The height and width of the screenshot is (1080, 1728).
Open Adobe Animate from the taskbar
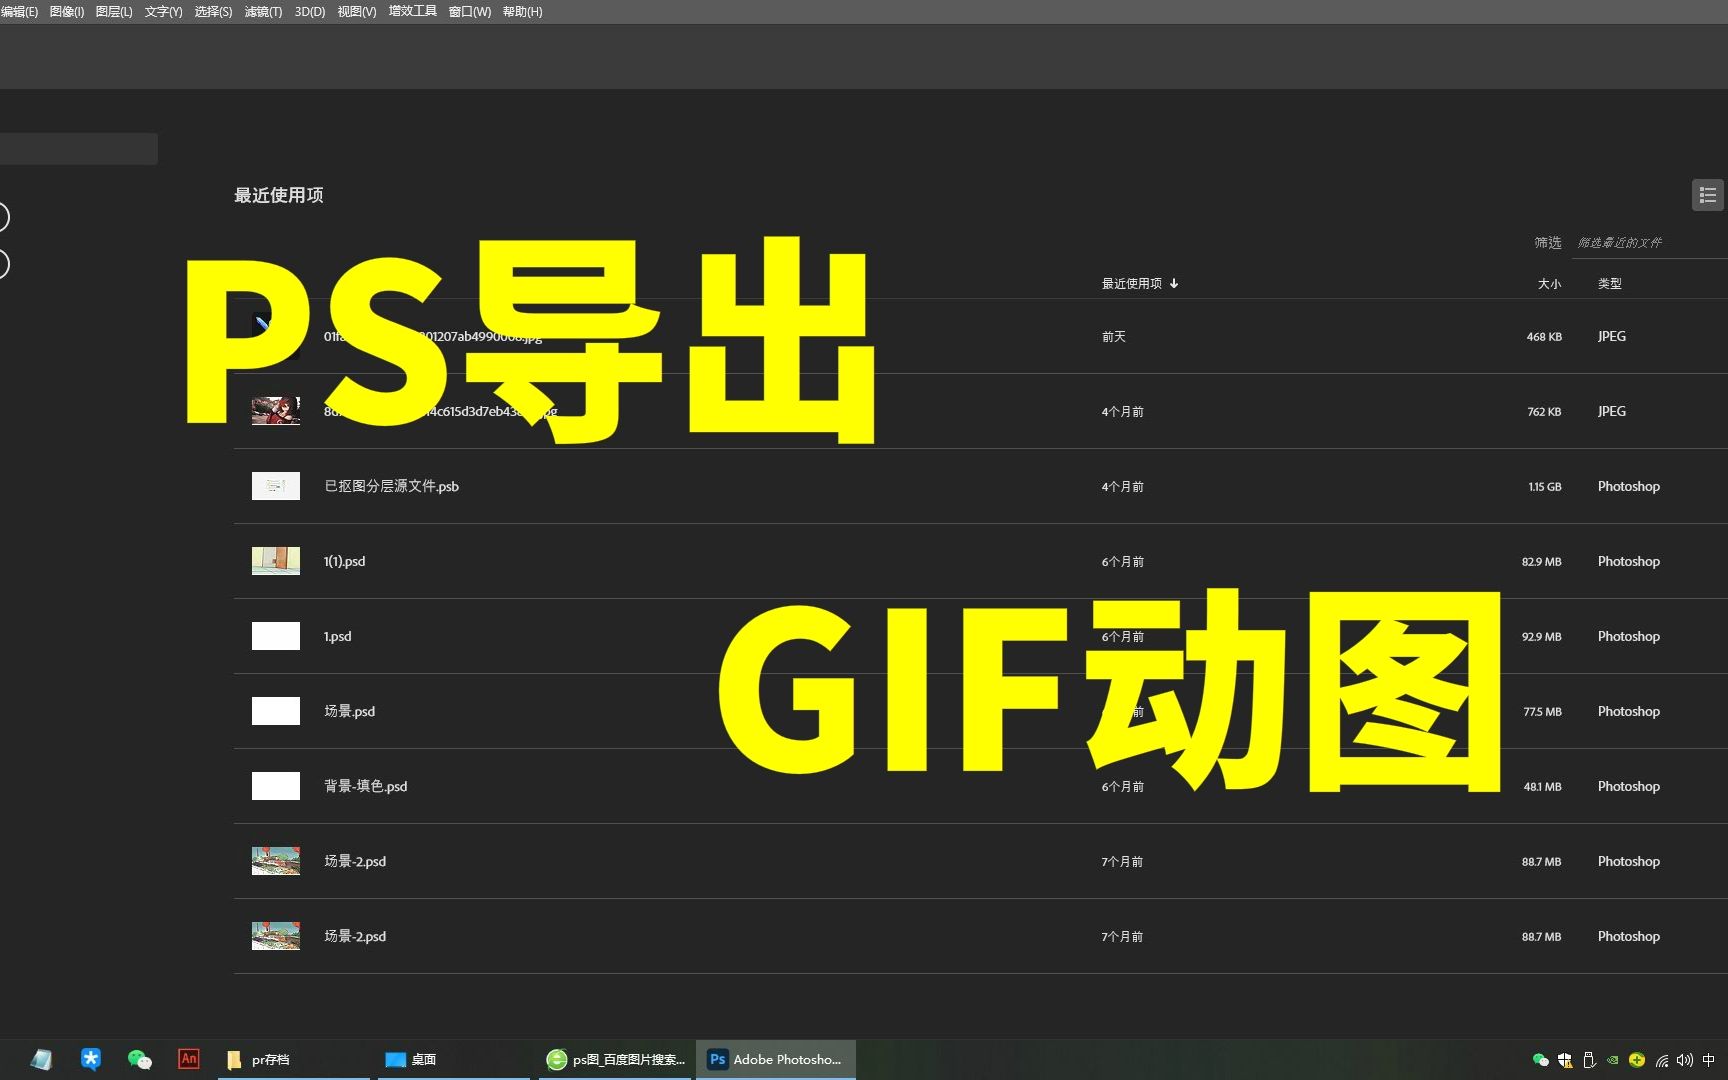[188, 1059]
